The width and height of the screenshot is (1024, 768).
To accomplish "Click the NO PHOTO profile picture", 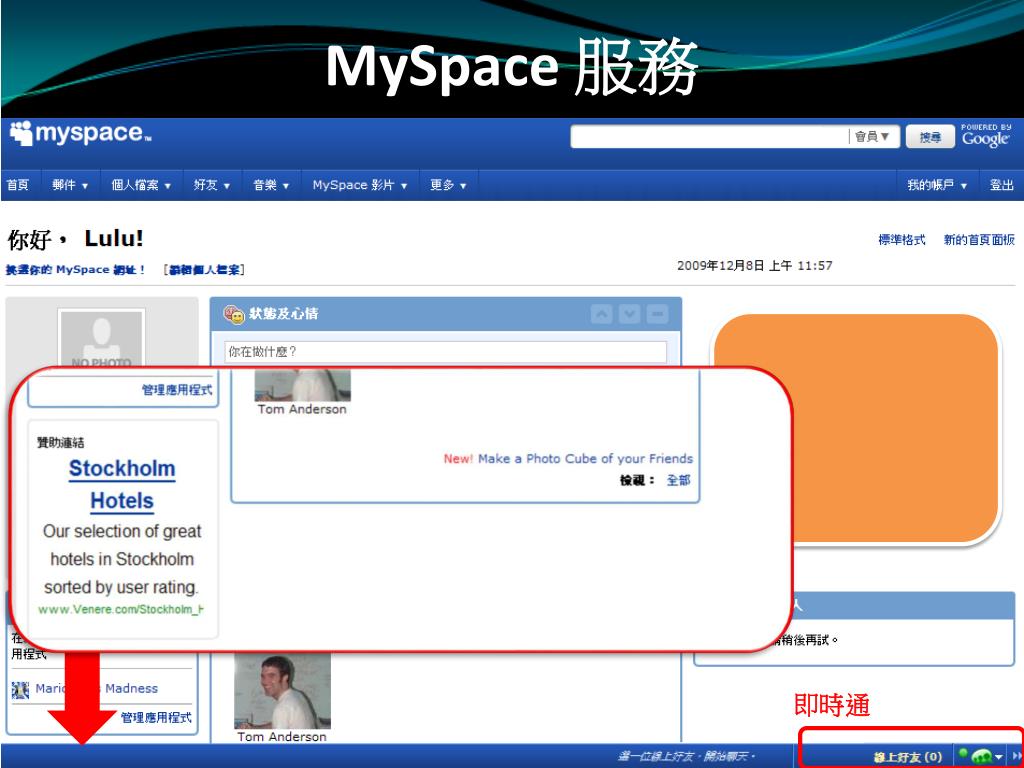I will (x=101, y=339).
